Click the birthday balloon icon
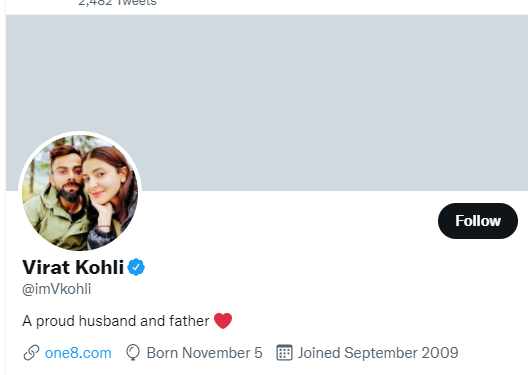Screen dimensions: 528x375 (x=133, y=353)
